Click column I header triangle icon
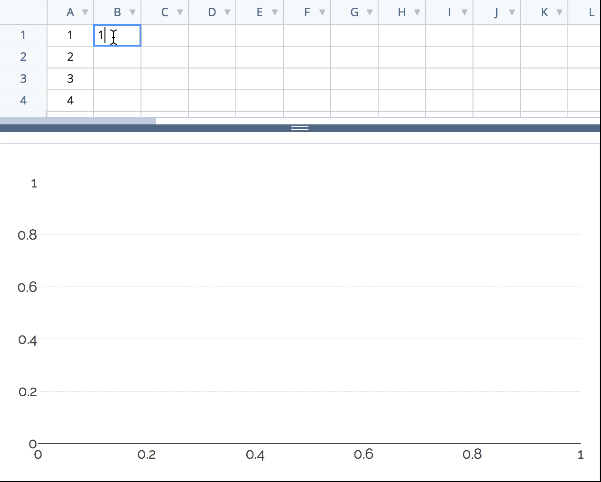Viewport: 601px width, 482px height. point(465,13)
